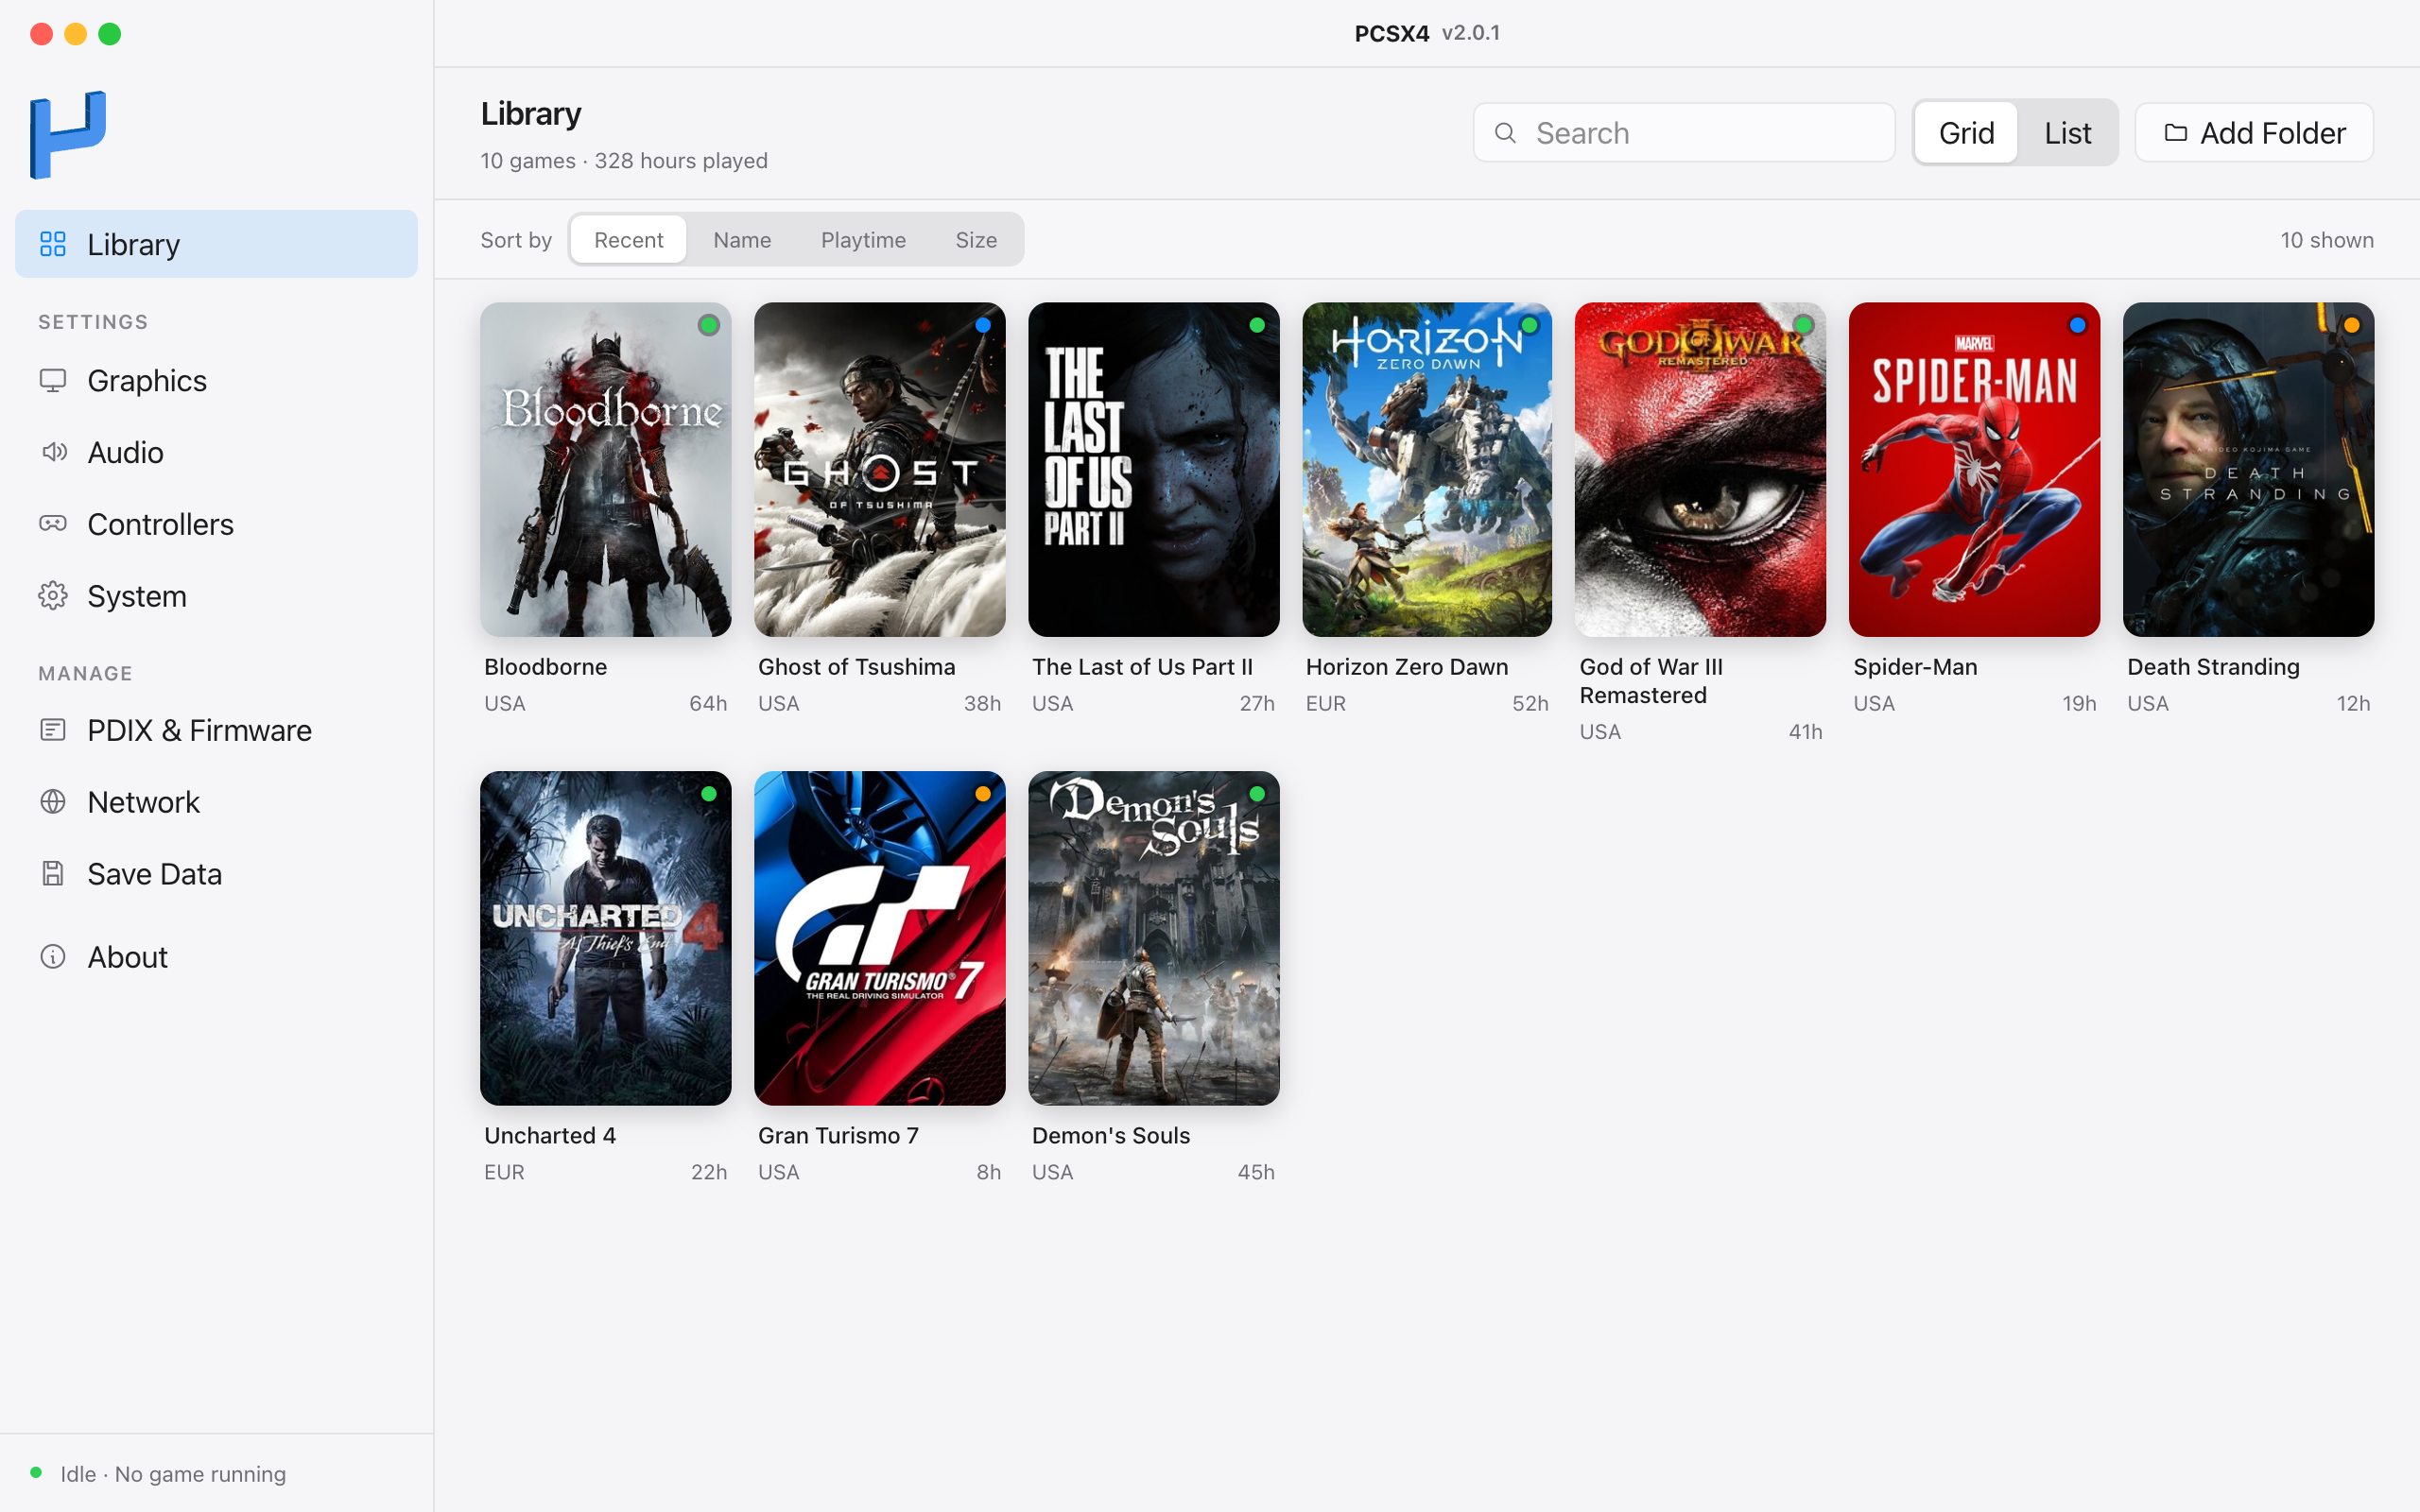Click 'Idle · No game running' status text
The image size is (2420, 1512).
pyautogui.click(x=173, y=1474)
